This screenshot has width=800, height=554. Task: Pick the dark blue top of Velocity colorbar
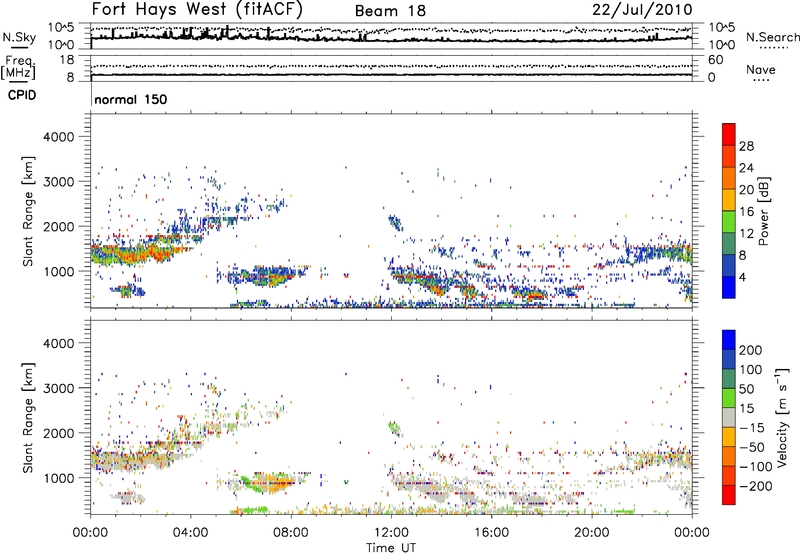pyautogui.click(x=728, y=341)
